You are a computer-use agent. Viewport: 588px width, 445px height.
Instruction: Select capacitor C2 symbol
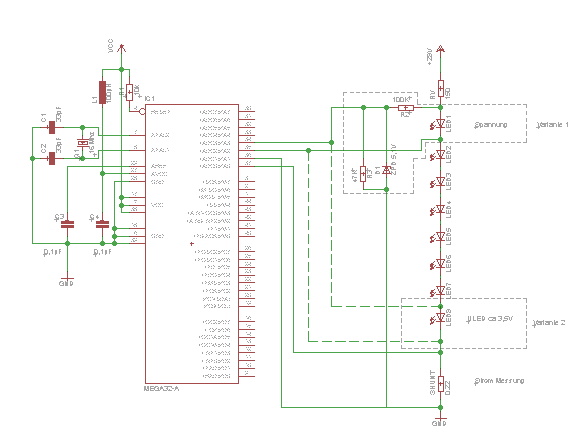(52, 159)
